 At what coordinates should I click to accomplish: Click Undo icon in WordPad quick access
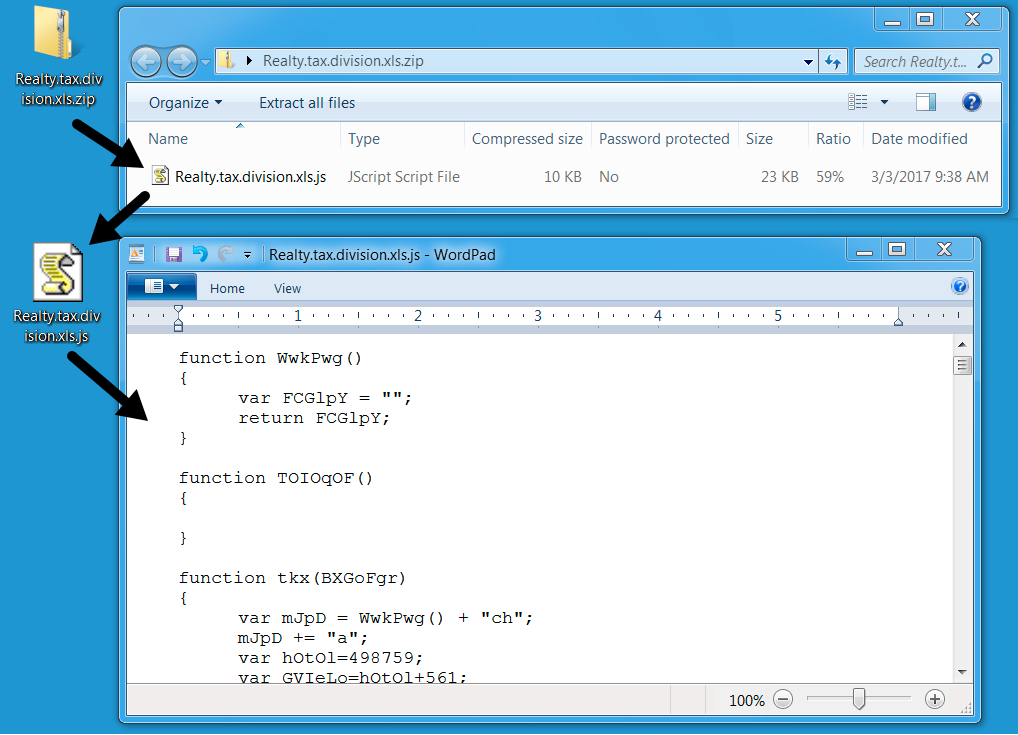point(200,254)
